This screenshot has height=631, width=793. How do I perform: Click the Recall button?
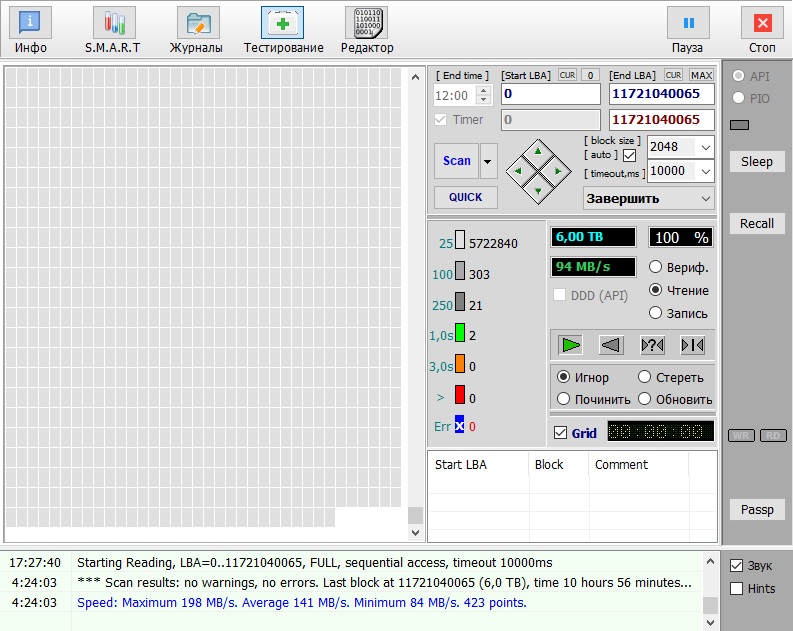[757, 223]
